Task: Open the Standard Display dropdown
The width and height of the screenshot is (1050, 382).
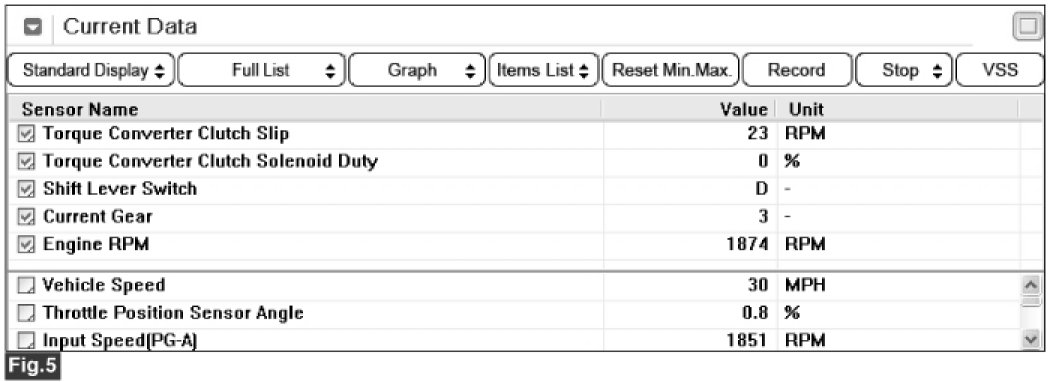Action: [x=92, y=70]
